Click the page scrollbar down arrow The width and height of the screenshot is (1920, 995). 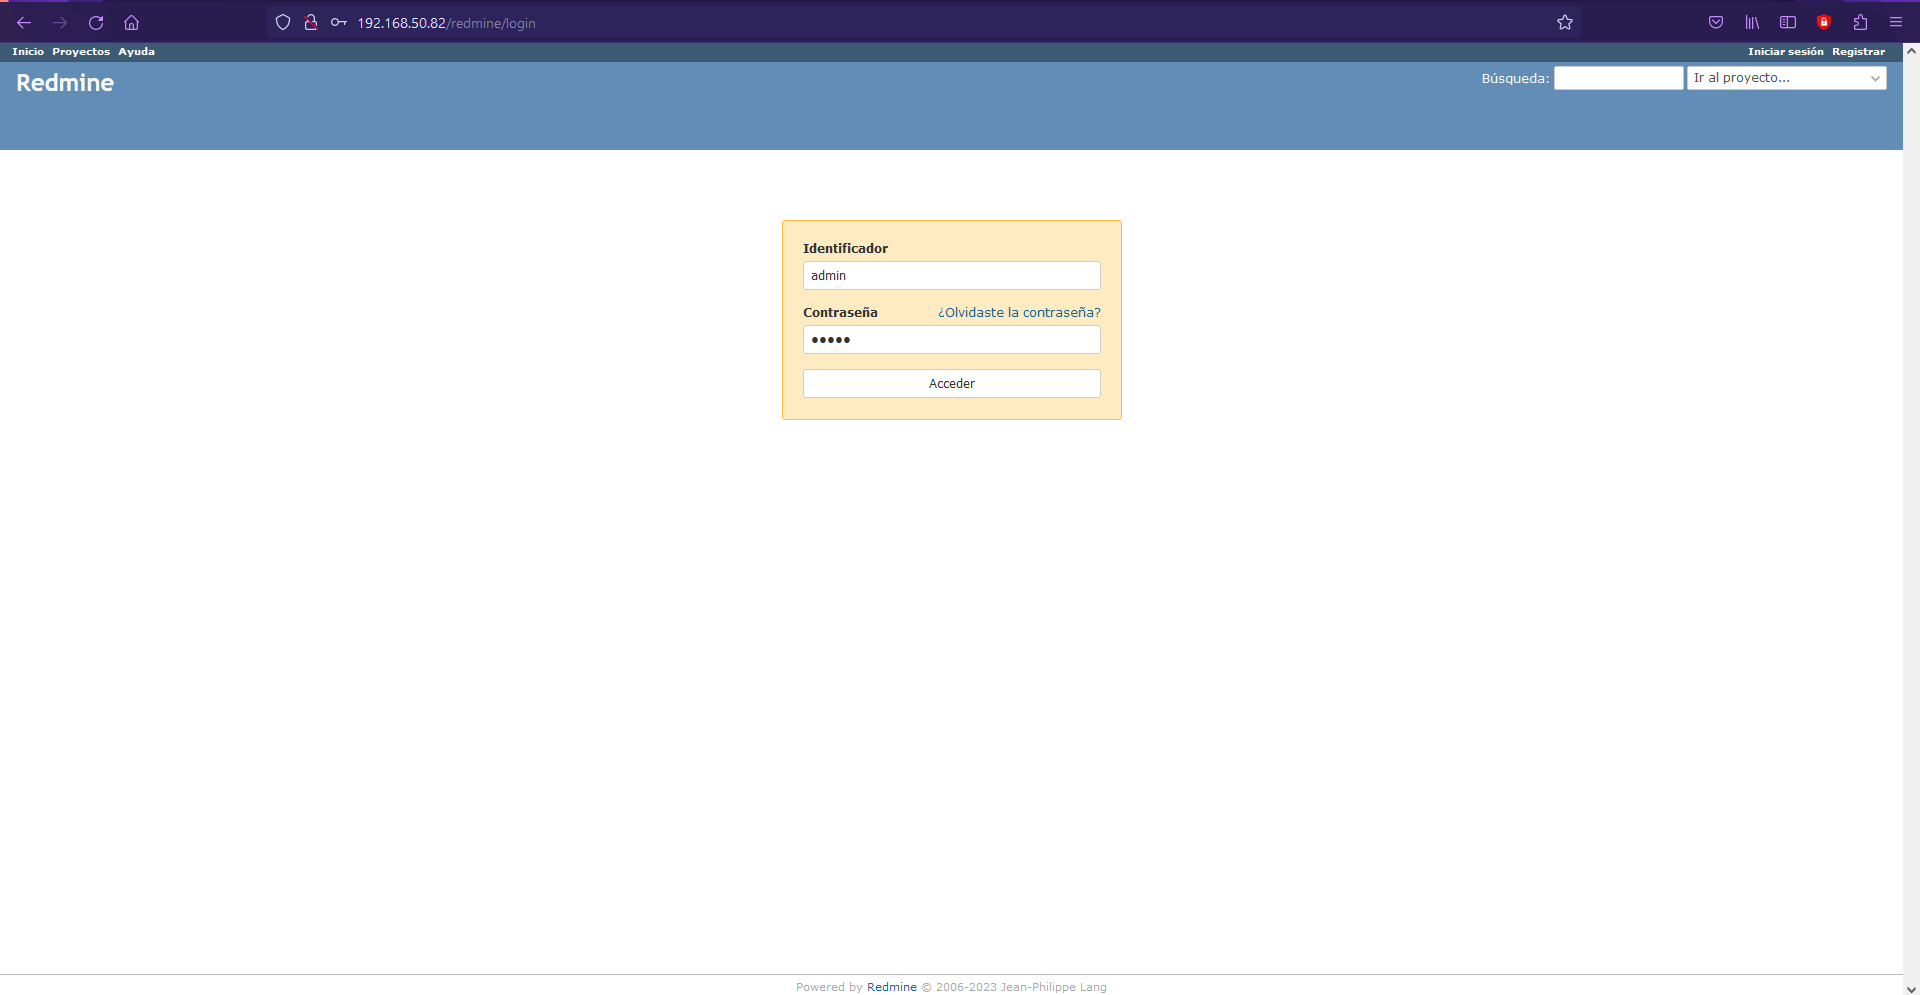pos(1911,988)
